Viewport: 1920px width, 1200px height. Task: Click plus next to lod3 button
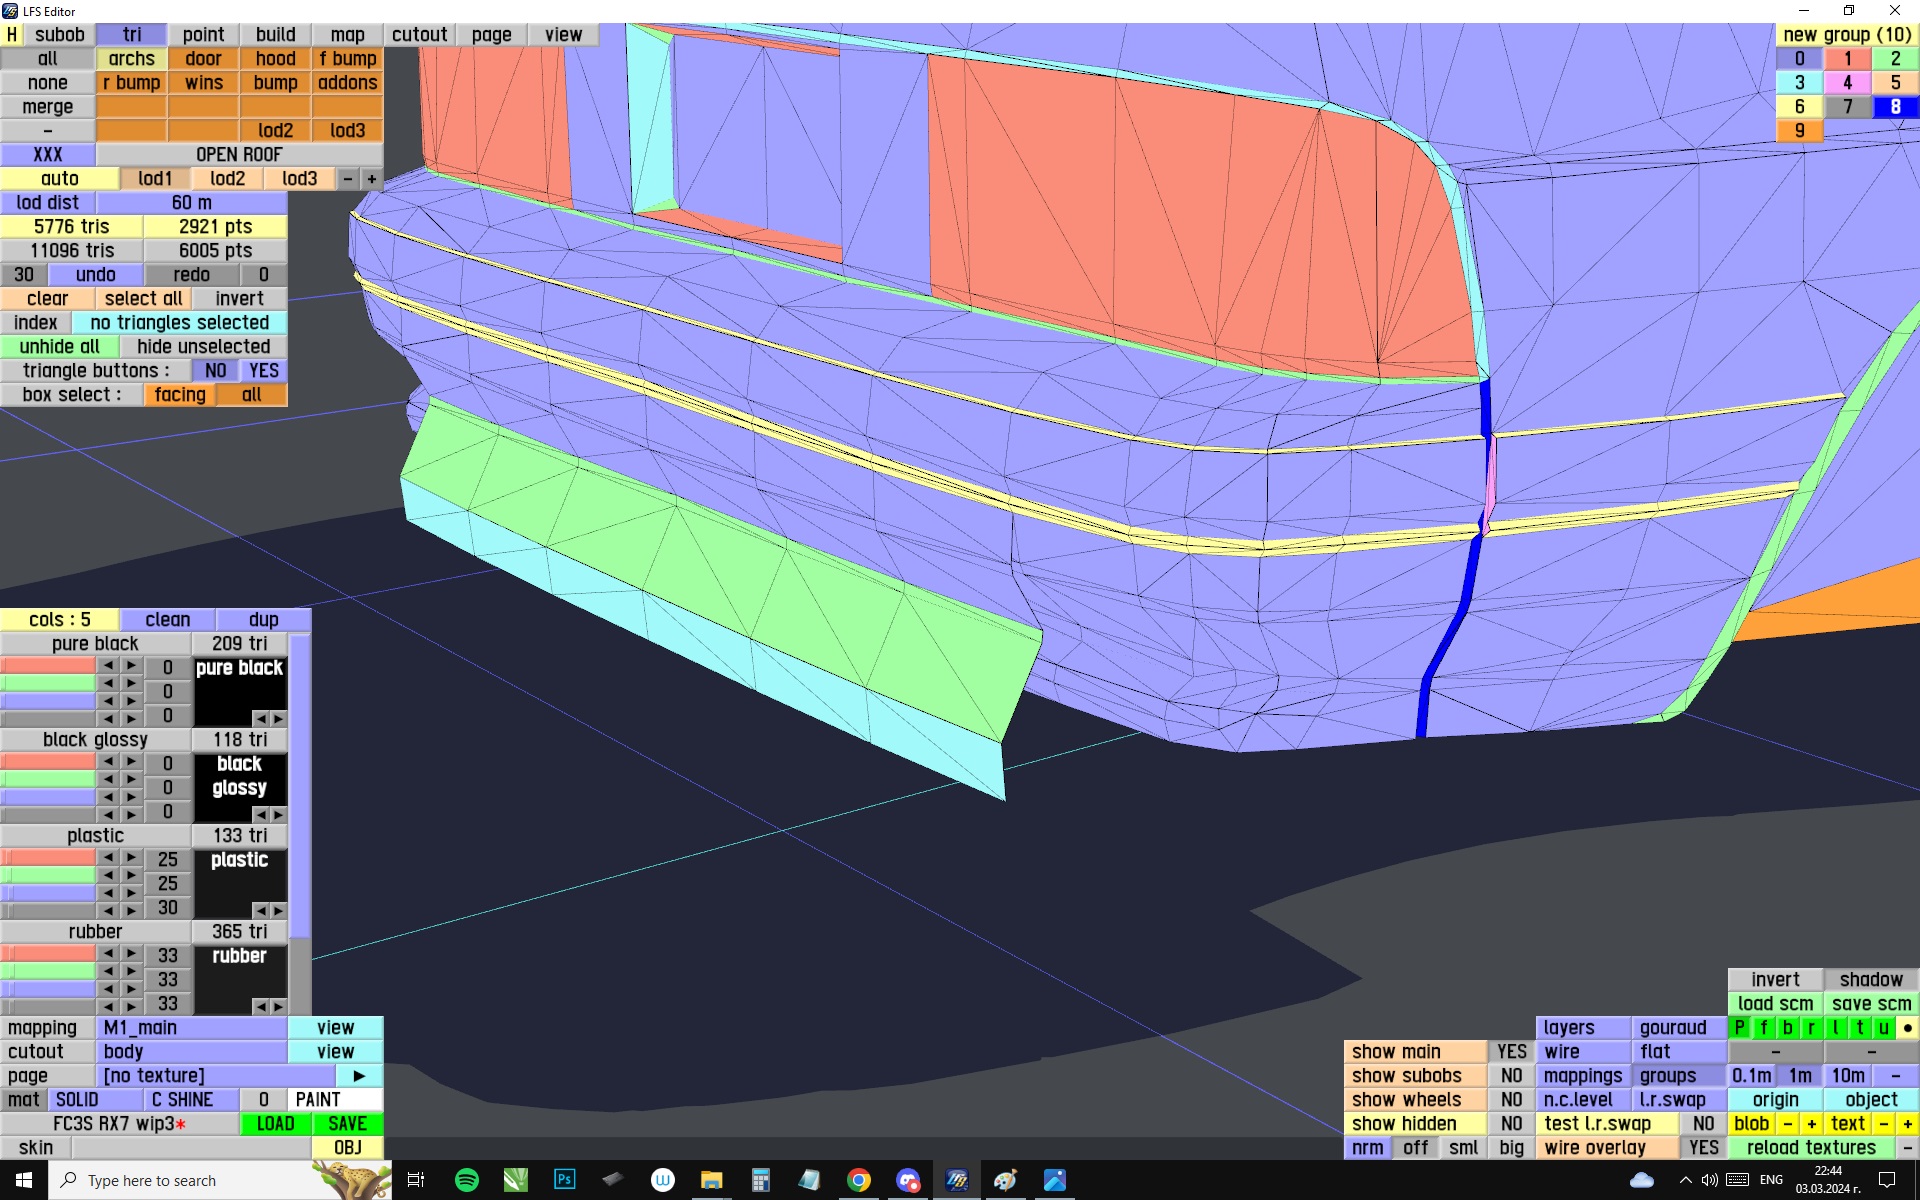372,179
